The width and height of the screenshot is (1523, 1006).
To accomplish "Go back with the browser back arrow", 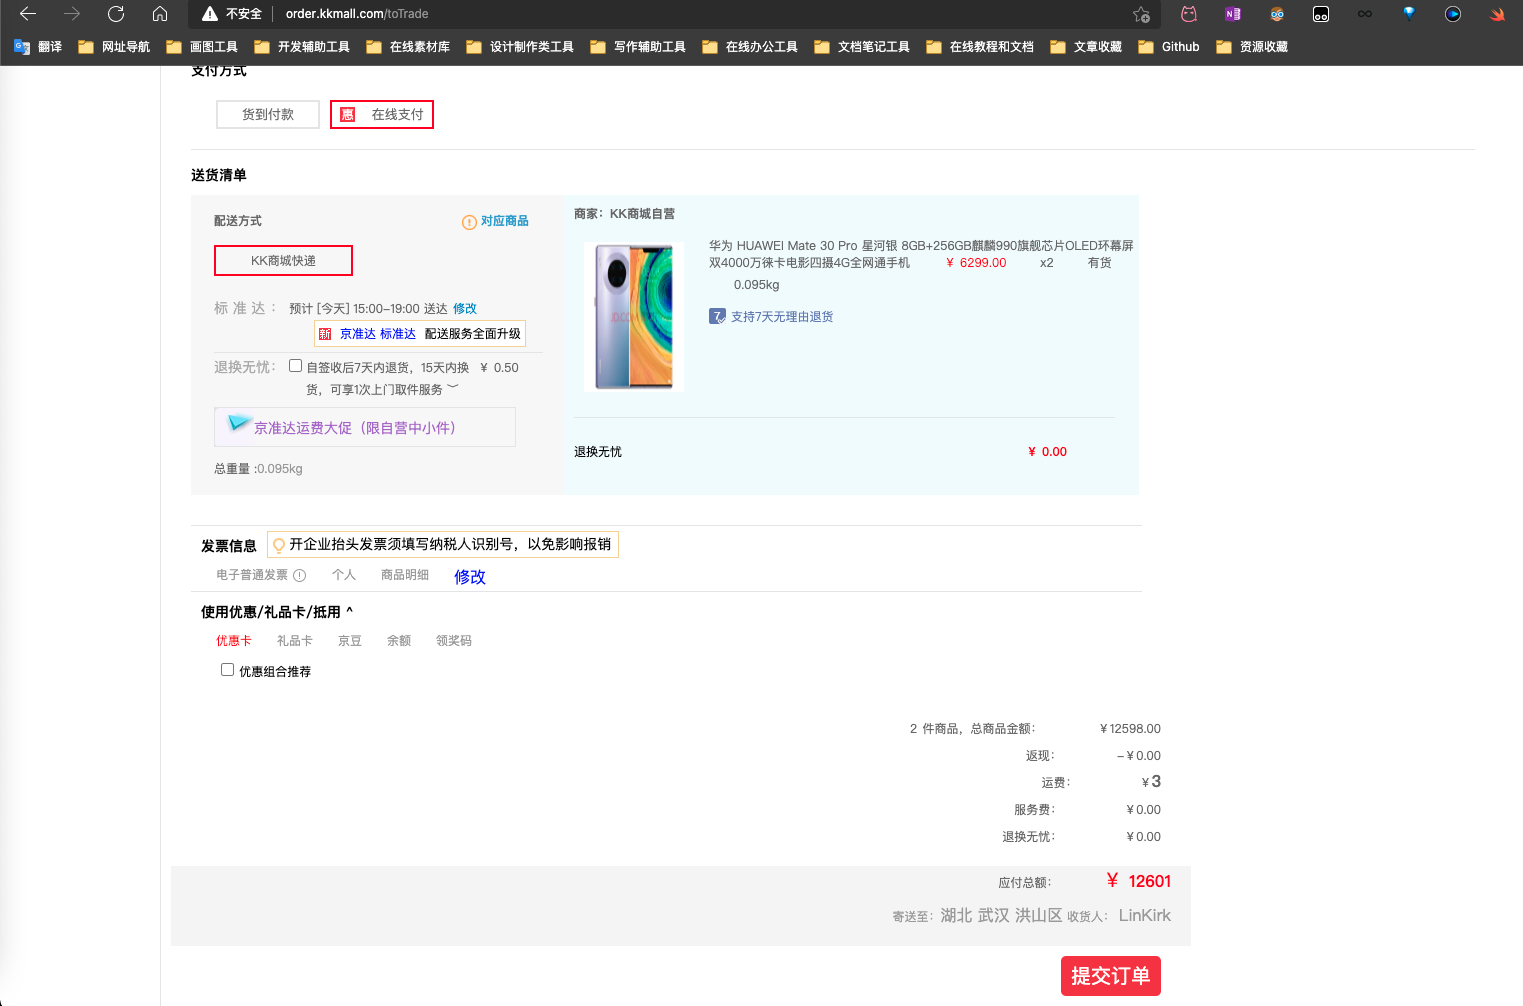I will tap(28, 14).
